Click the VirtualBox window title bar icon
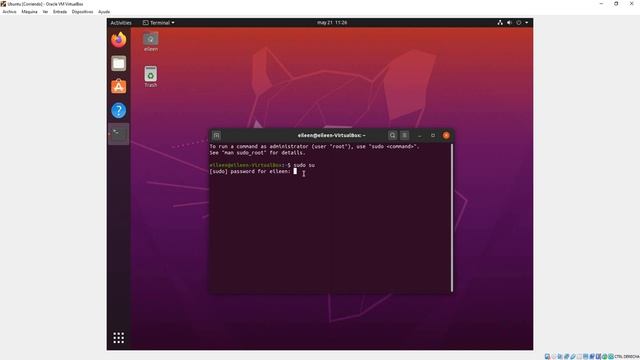The width and height of the screenshot is (640, 360). tap(3, 4)
